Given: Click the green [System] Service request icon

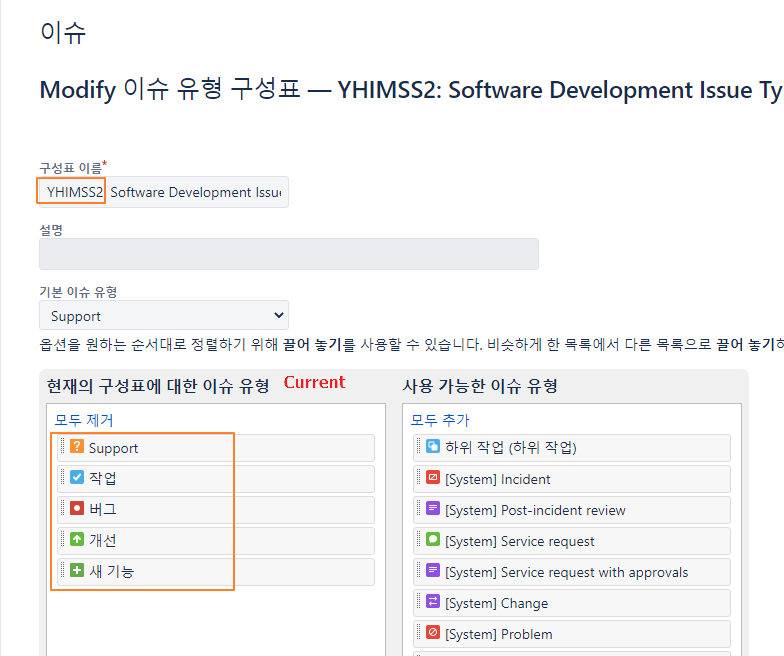Looking at the screenshot, I should coord(432,539).
